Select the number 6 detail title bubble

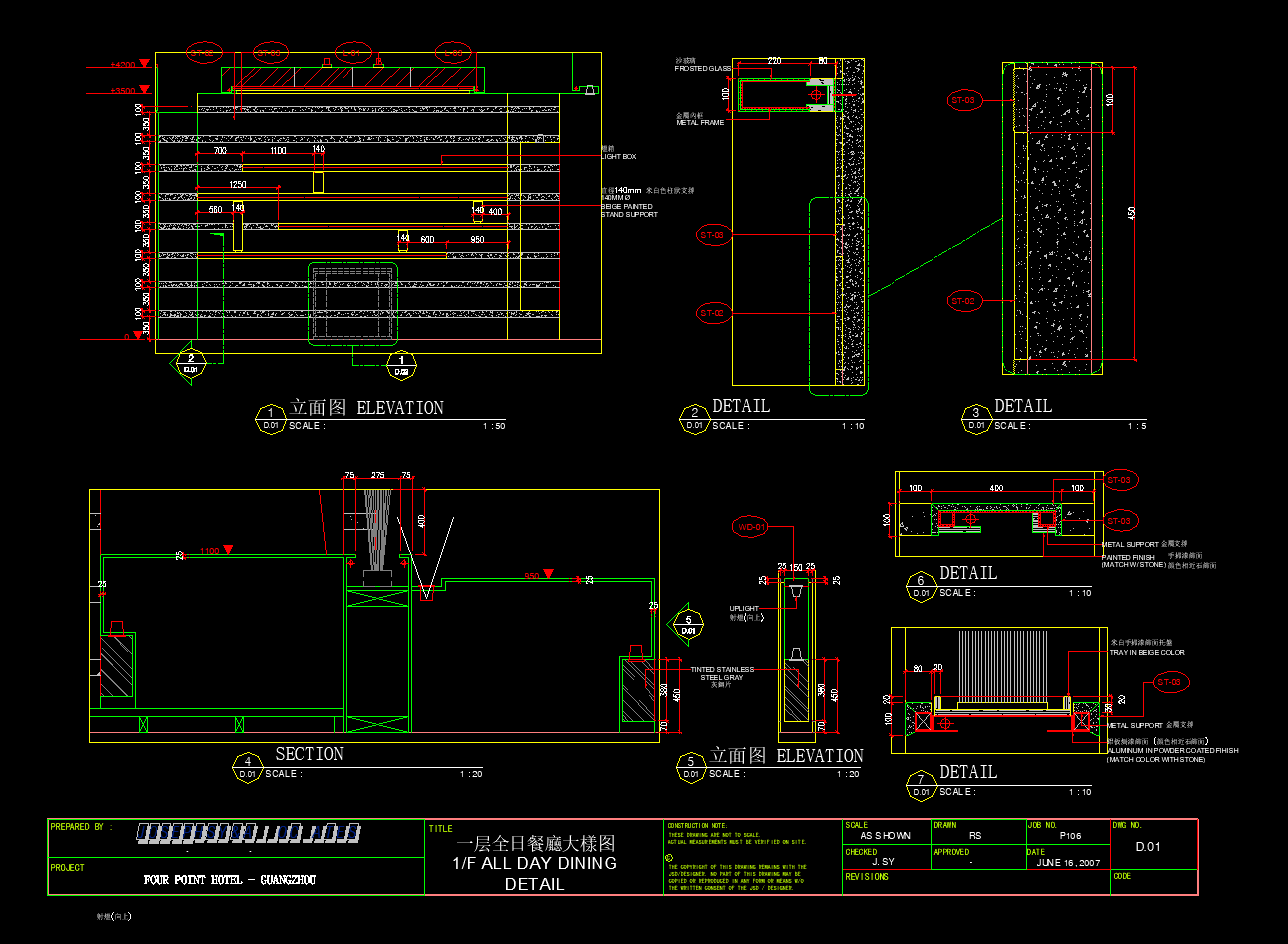click(x=920, y=586)
